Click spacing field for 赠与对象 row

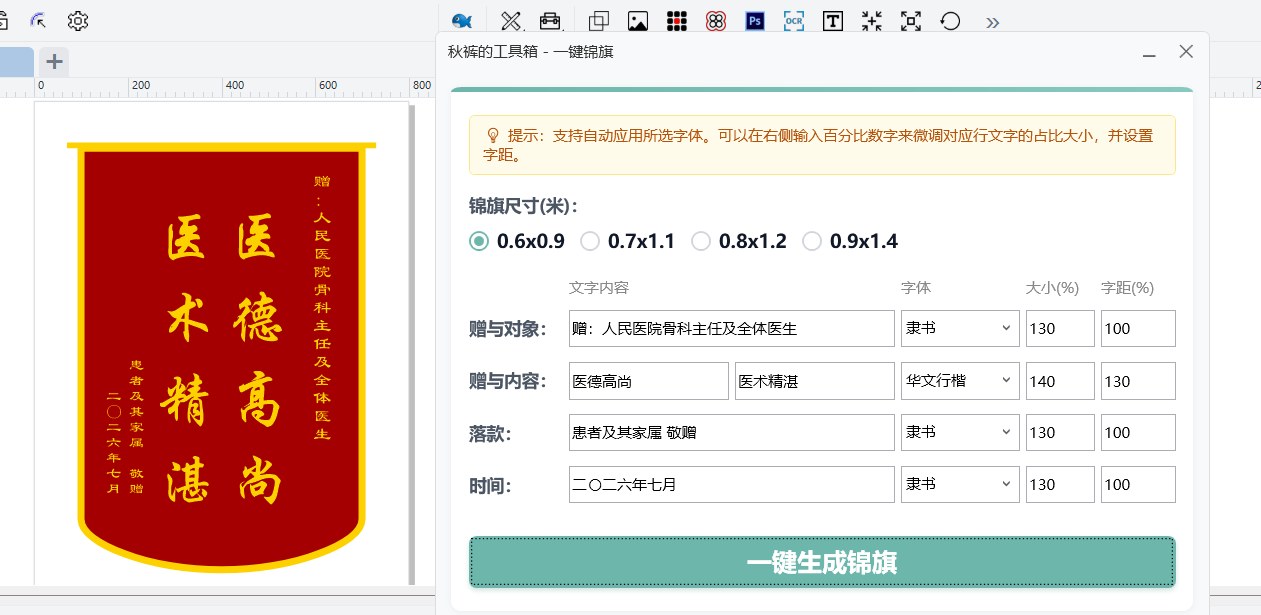(1138, 328)
